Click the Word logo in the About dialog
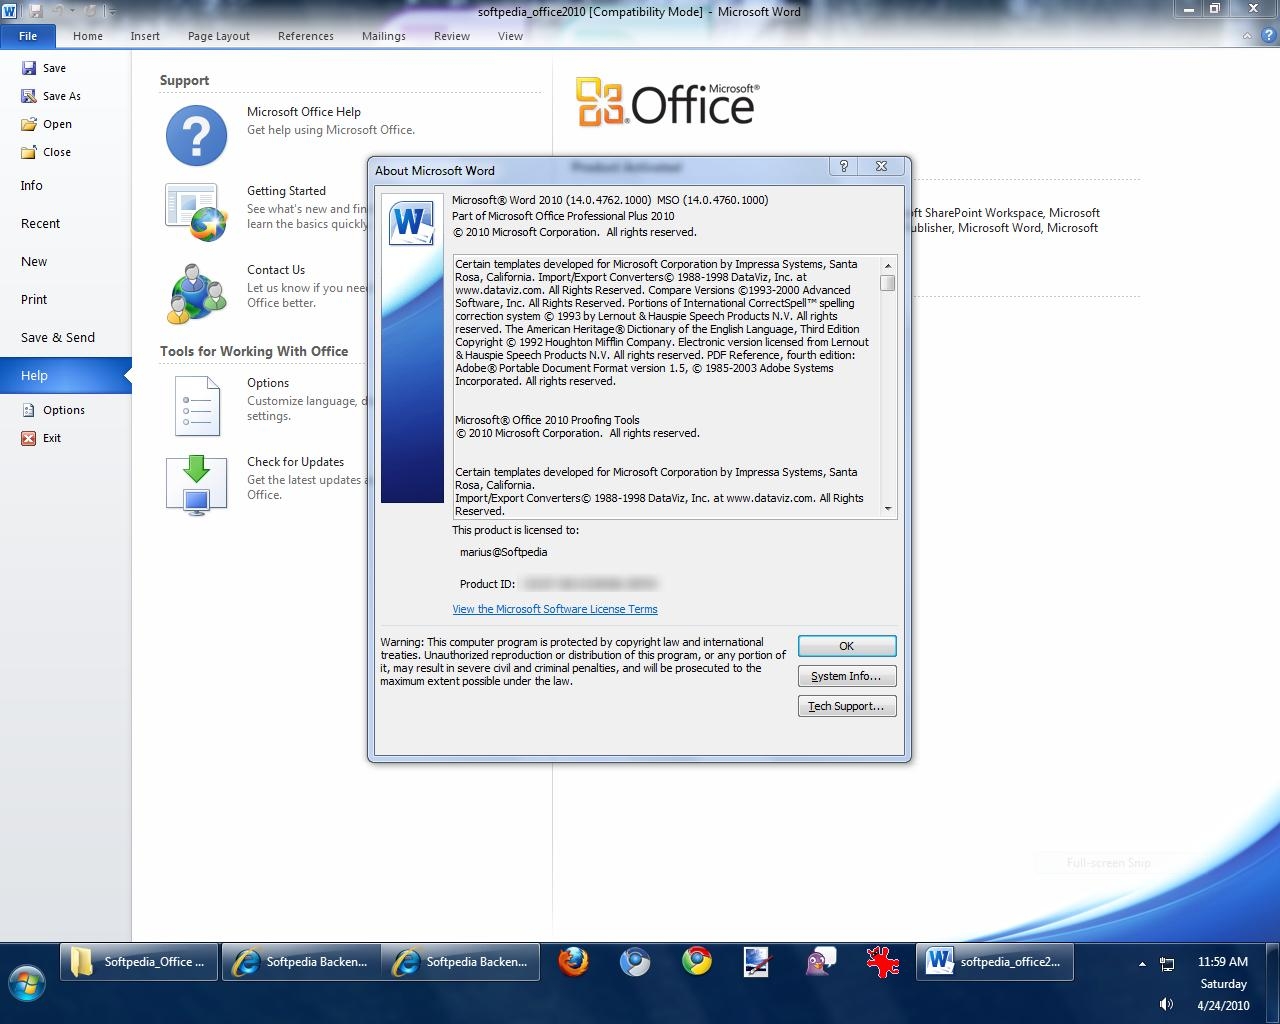 412,222
